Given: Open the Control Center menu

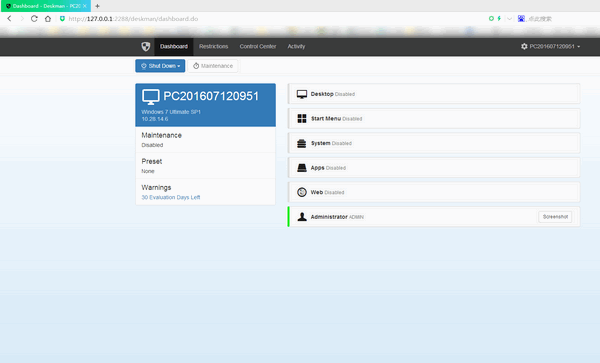Looking at the screenshot, I should point(258,46).
